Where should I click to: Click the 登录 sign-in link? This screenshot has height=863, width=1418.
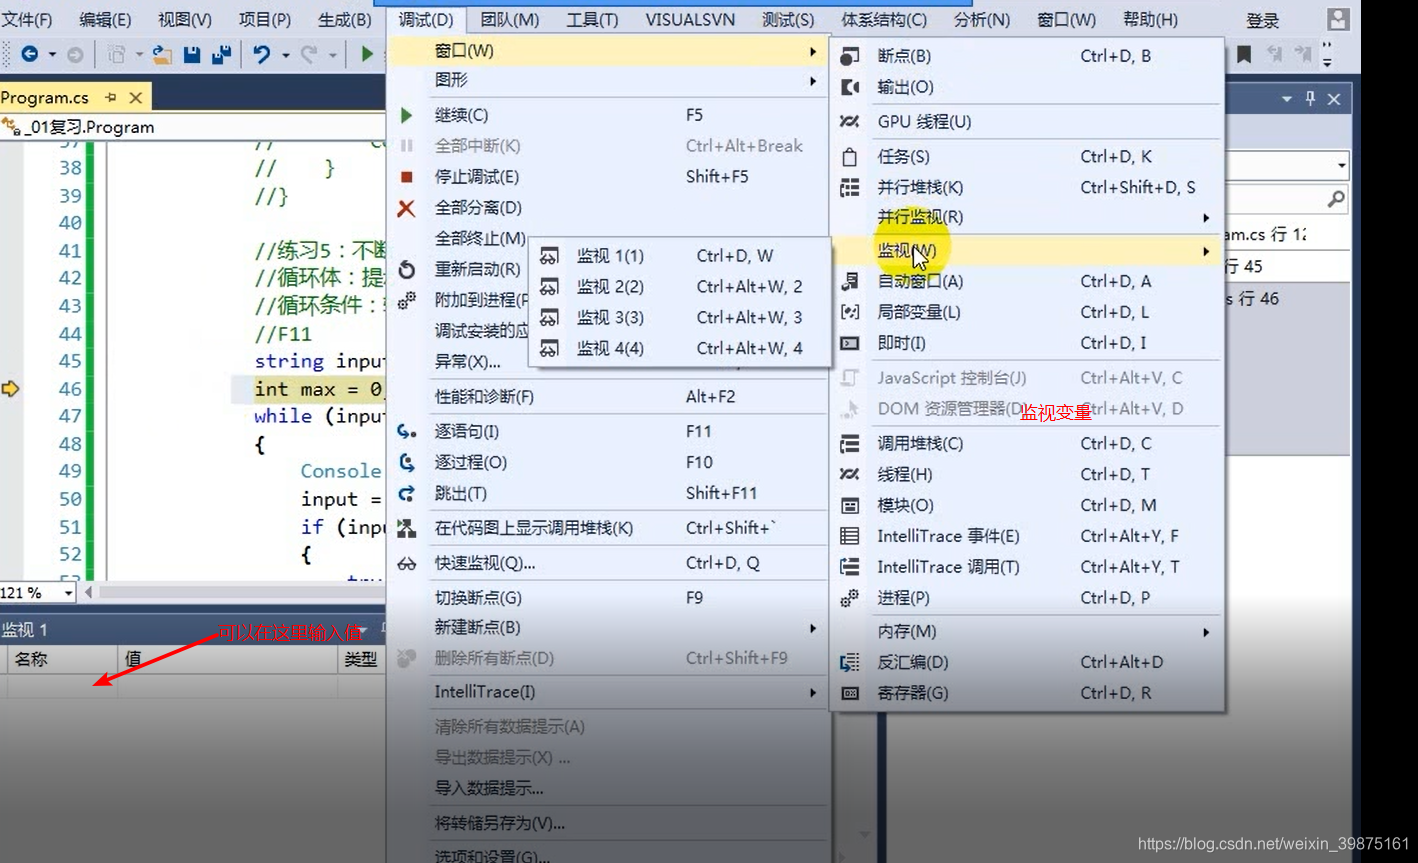pos(1263,21)
